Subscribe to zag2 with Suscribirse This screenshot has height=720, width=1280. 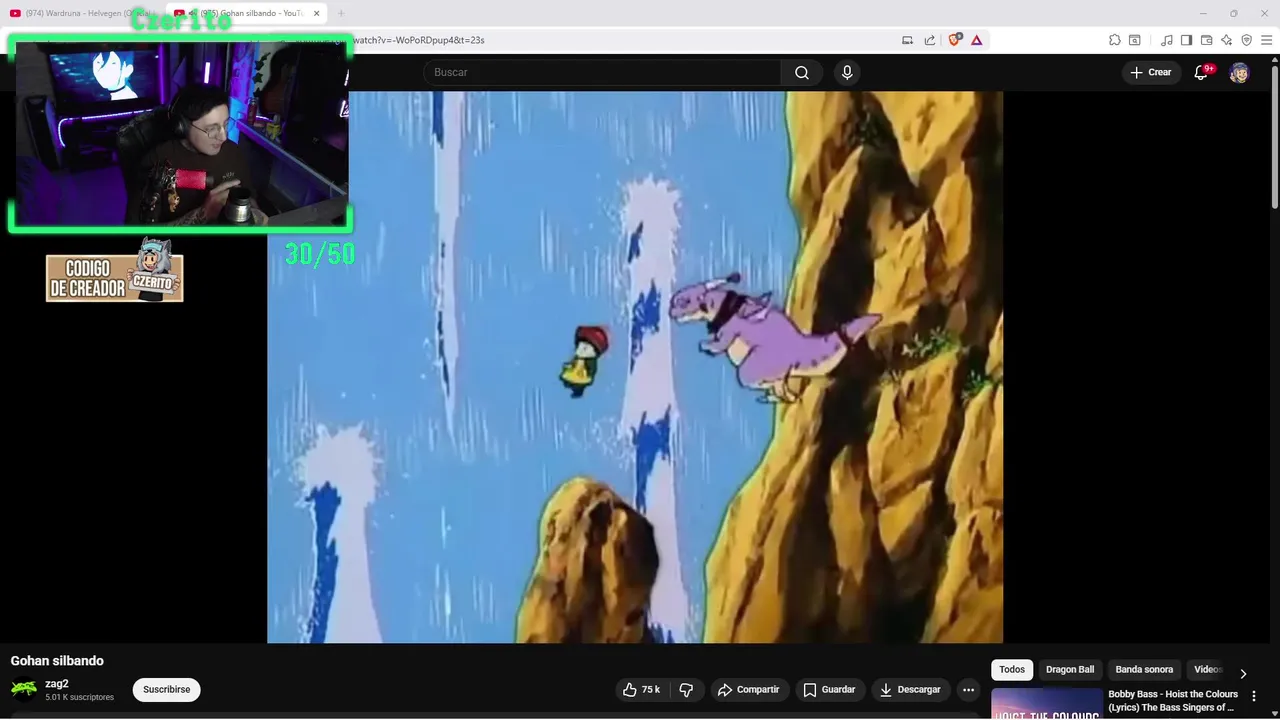click(166, 690)
